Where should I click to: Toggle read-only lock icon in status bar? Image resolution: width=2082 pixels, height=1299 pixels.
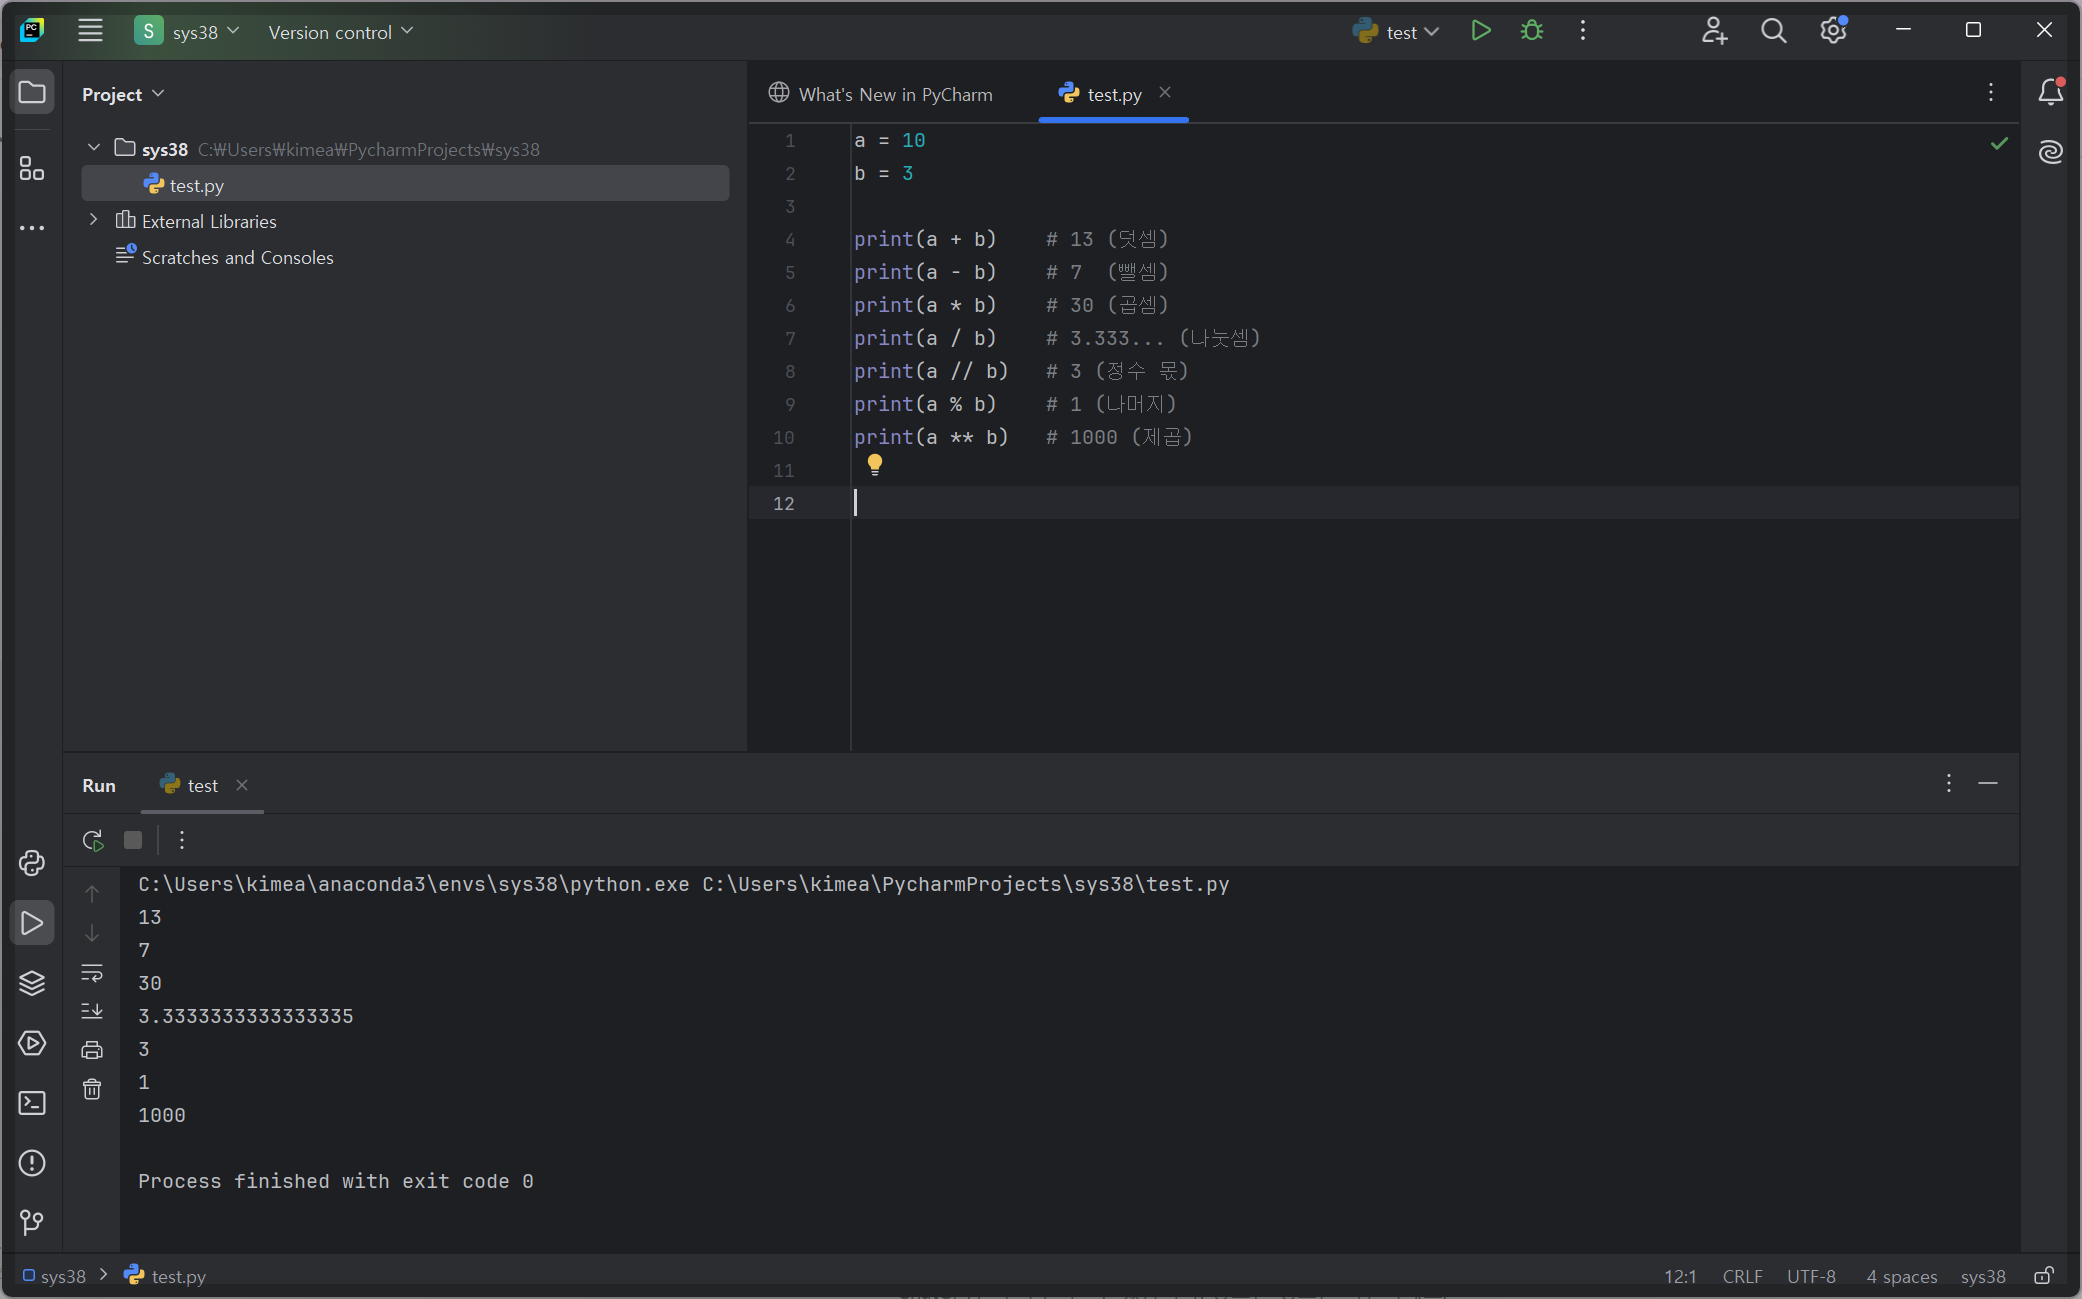2044,1276
